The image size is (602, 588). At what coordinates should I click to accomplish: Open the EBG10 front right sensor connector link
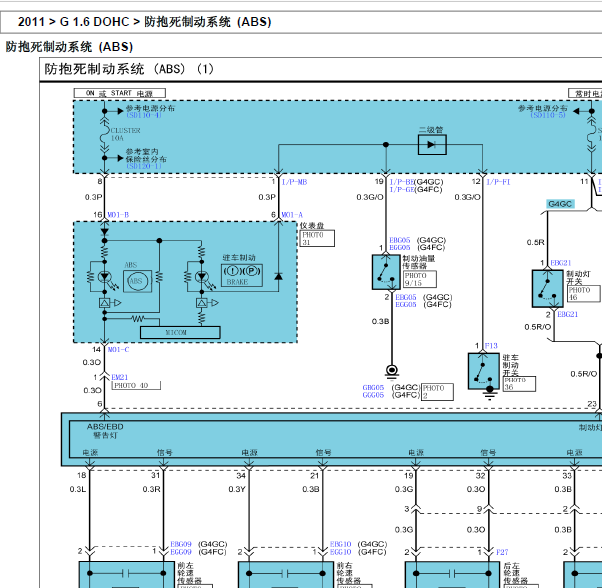point(341,544)
